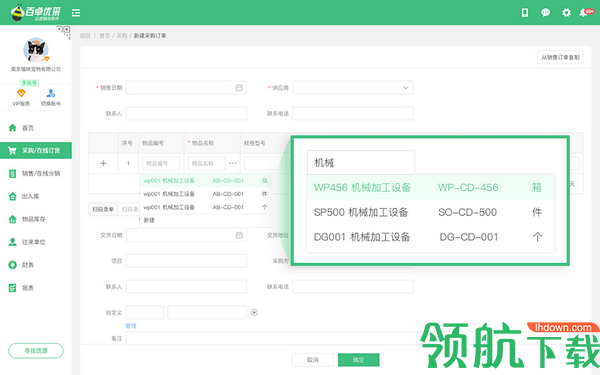Focus the upper 联系人 input field

tap(186, 113)
